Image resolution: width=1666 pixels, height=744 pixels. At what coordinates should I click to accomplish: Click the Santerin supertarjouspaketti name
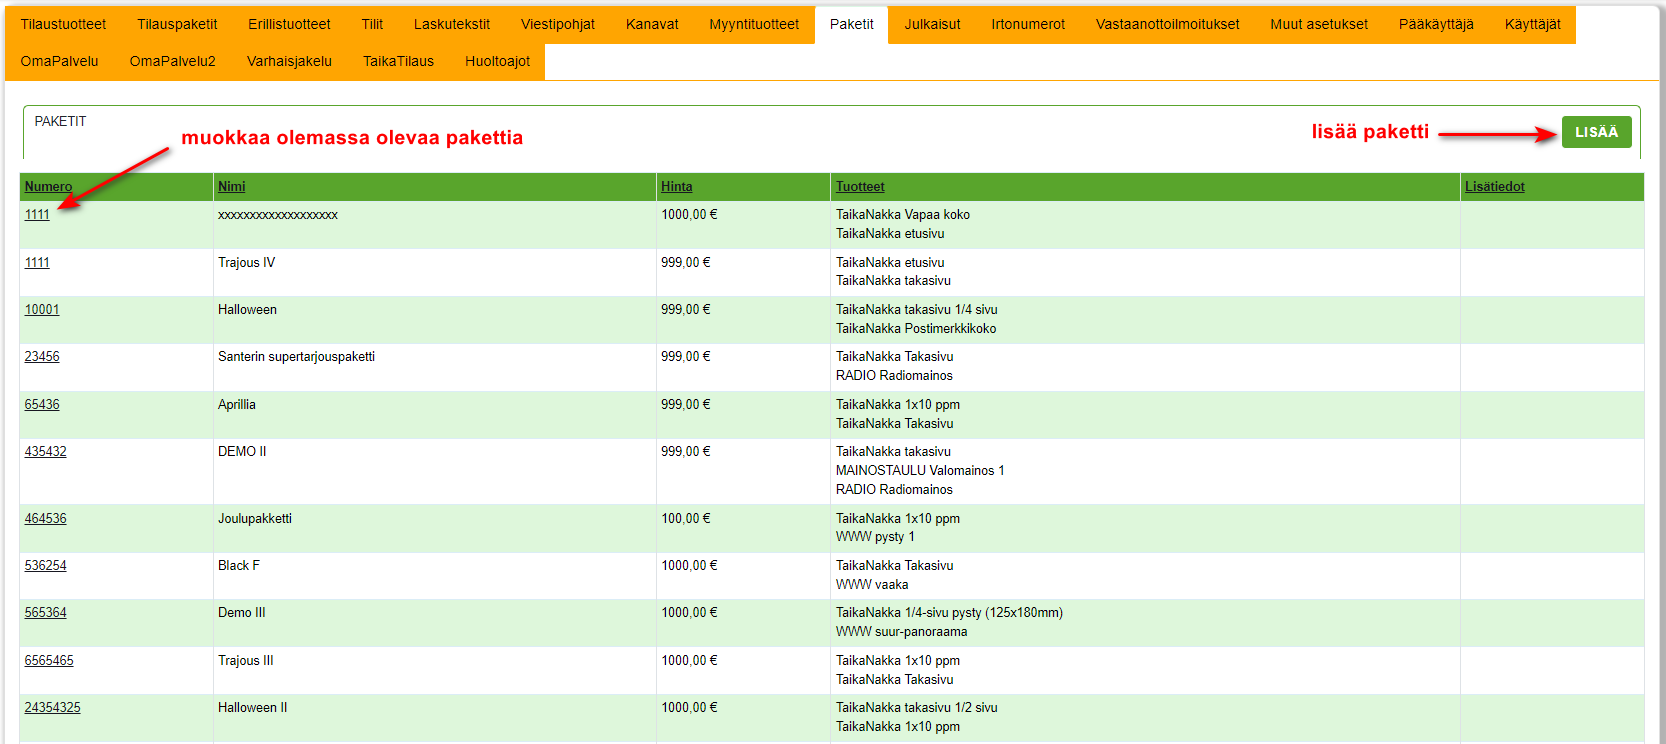(x=296, y=357)
